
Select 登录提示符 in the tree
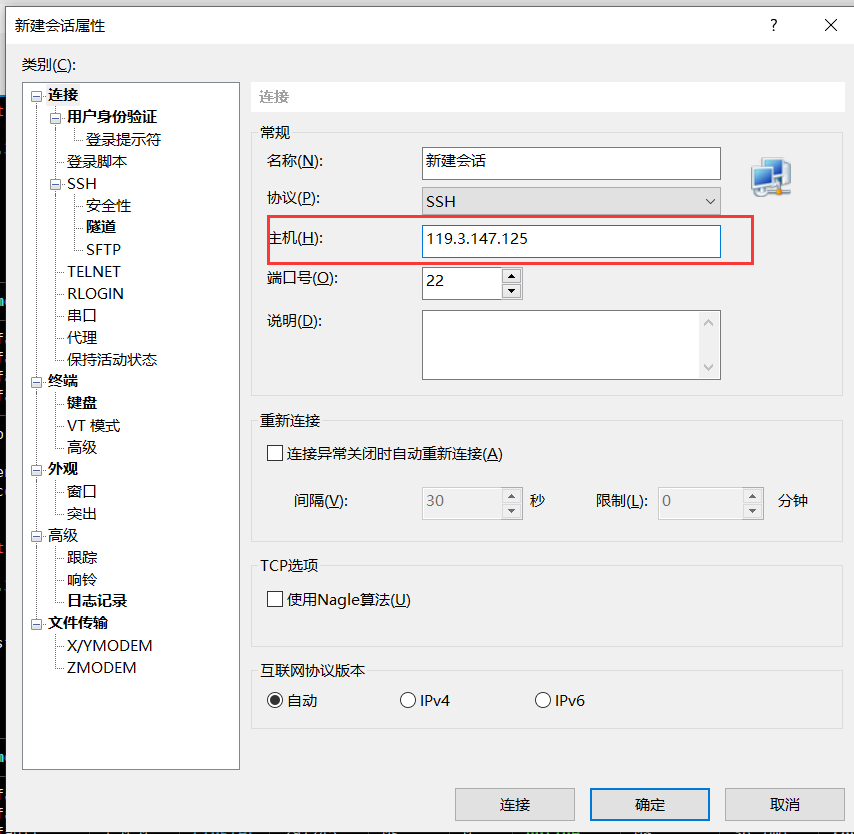(123, 139)
